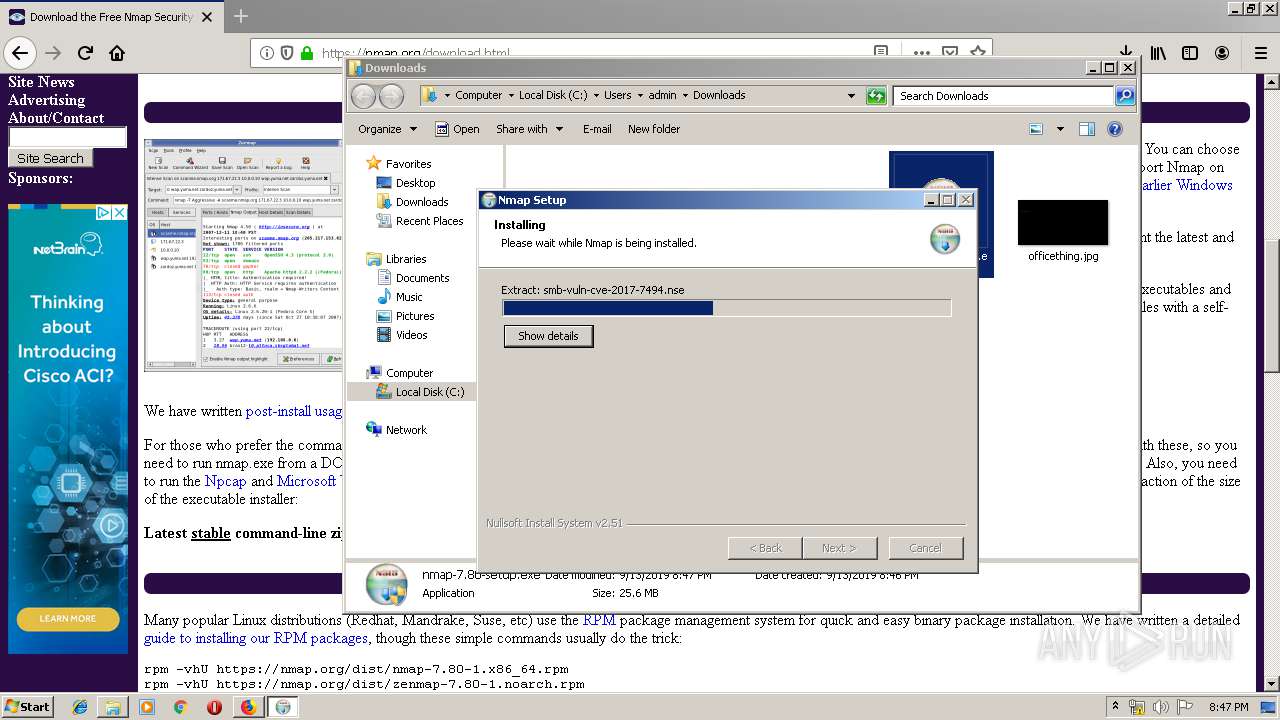Open a new Firefox tab
Viewport: 1280px width, 720px height.
pos(240,16)
